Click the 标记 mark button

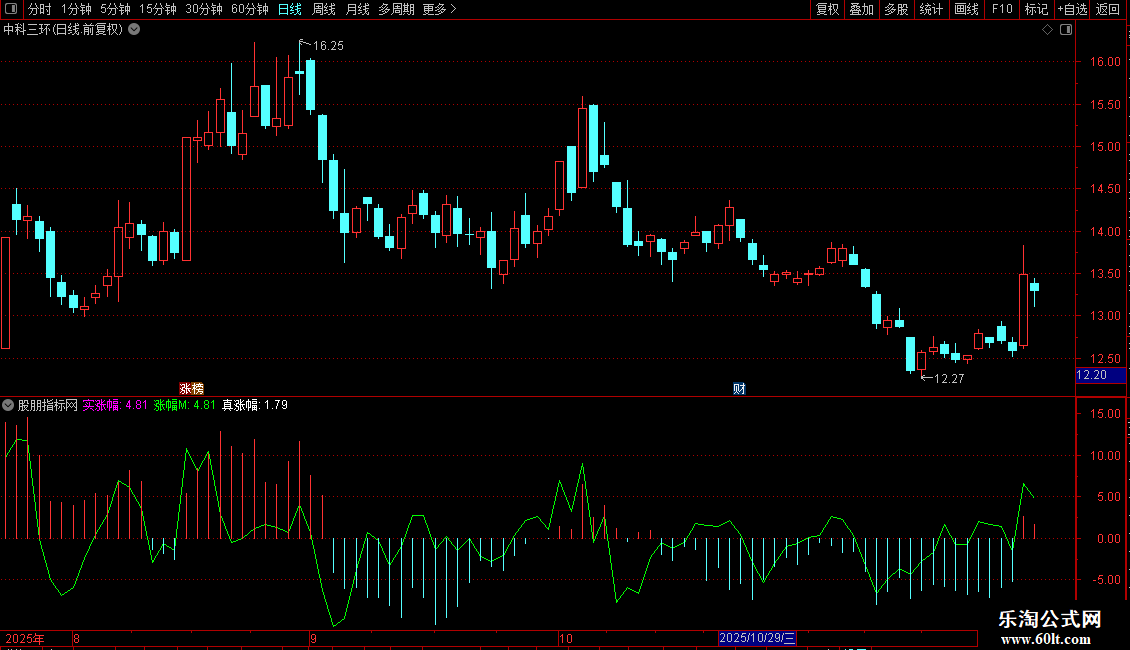tap(1036, 9)
